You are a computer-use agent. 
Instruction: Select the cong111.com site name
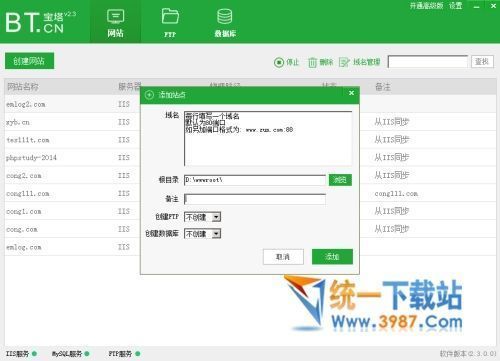pos(28,194)
